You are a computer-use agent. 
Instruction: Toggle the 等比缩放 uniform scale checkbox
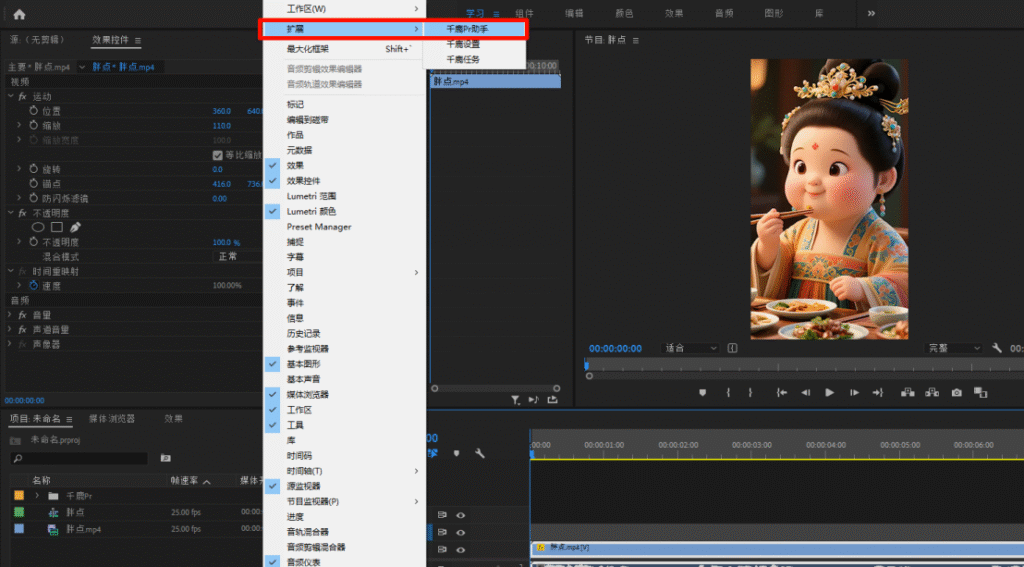click(x=218, y=155)
